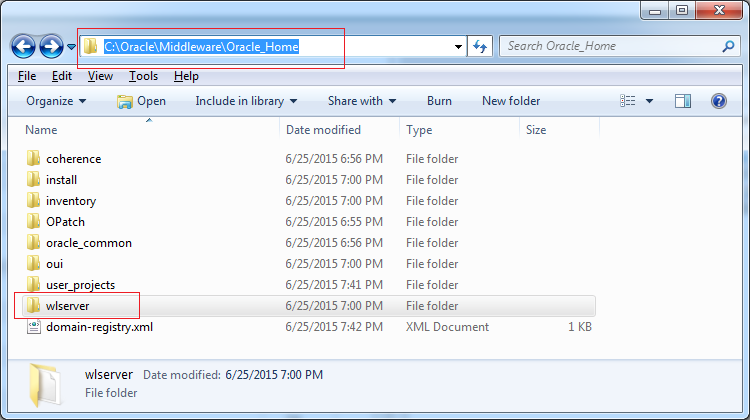Viewport: 750px width, 420px height.
Task: Open the Tools menu
Action: (143, 76)
